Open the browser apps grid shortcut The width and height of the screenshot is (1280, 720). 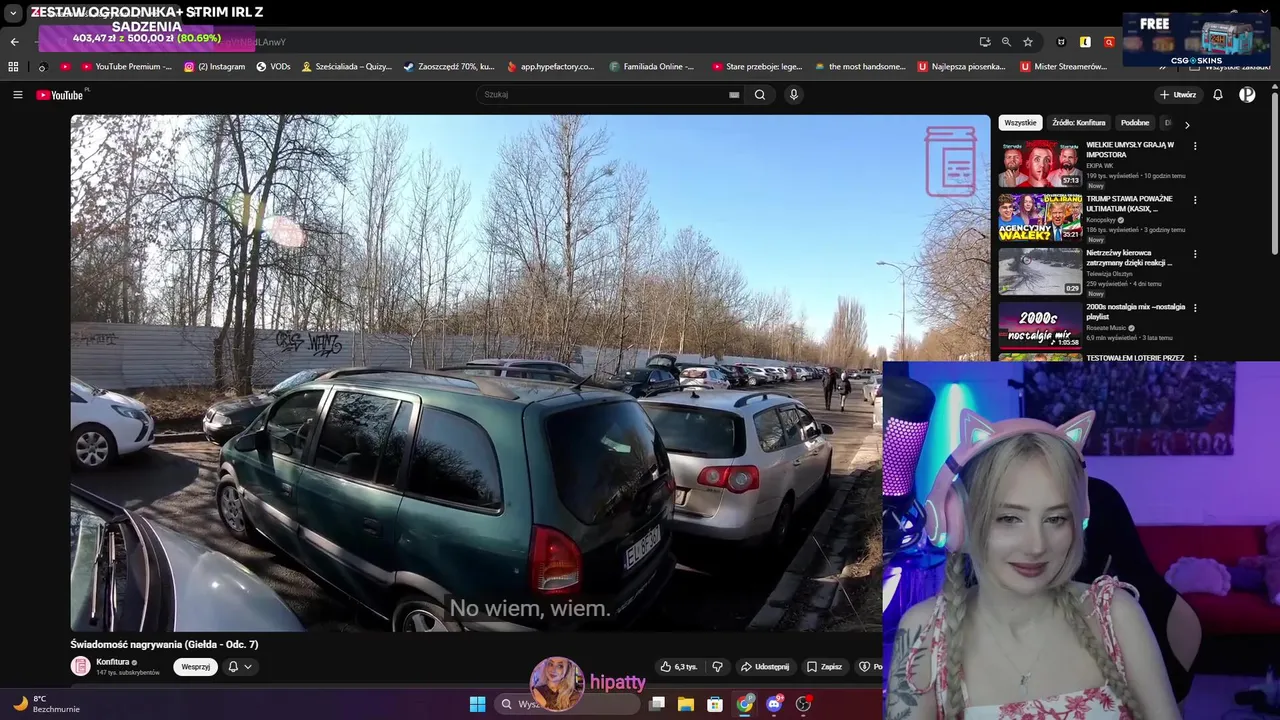point(13,67)
